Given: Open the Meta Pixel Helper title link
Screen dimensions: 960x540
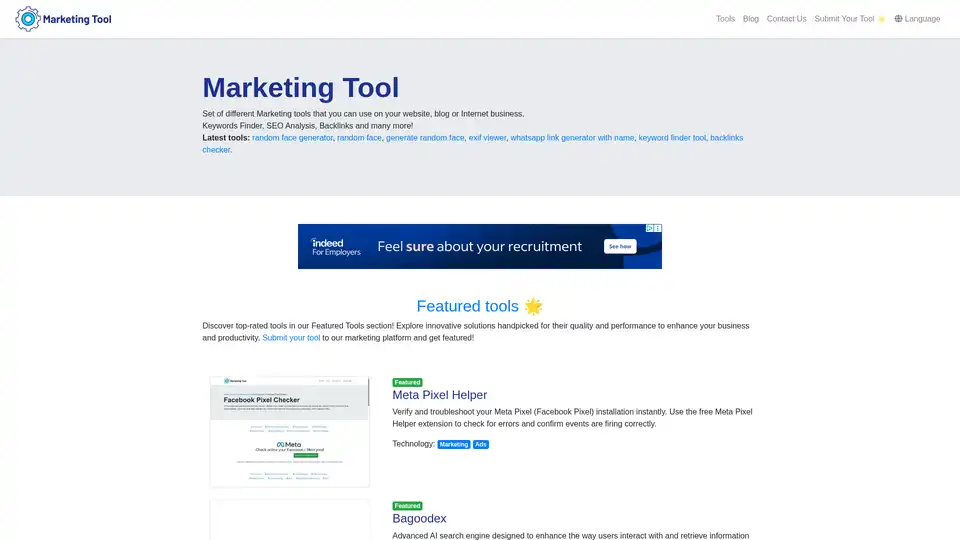Looking at the screenshot, I should tap(439, 395).
